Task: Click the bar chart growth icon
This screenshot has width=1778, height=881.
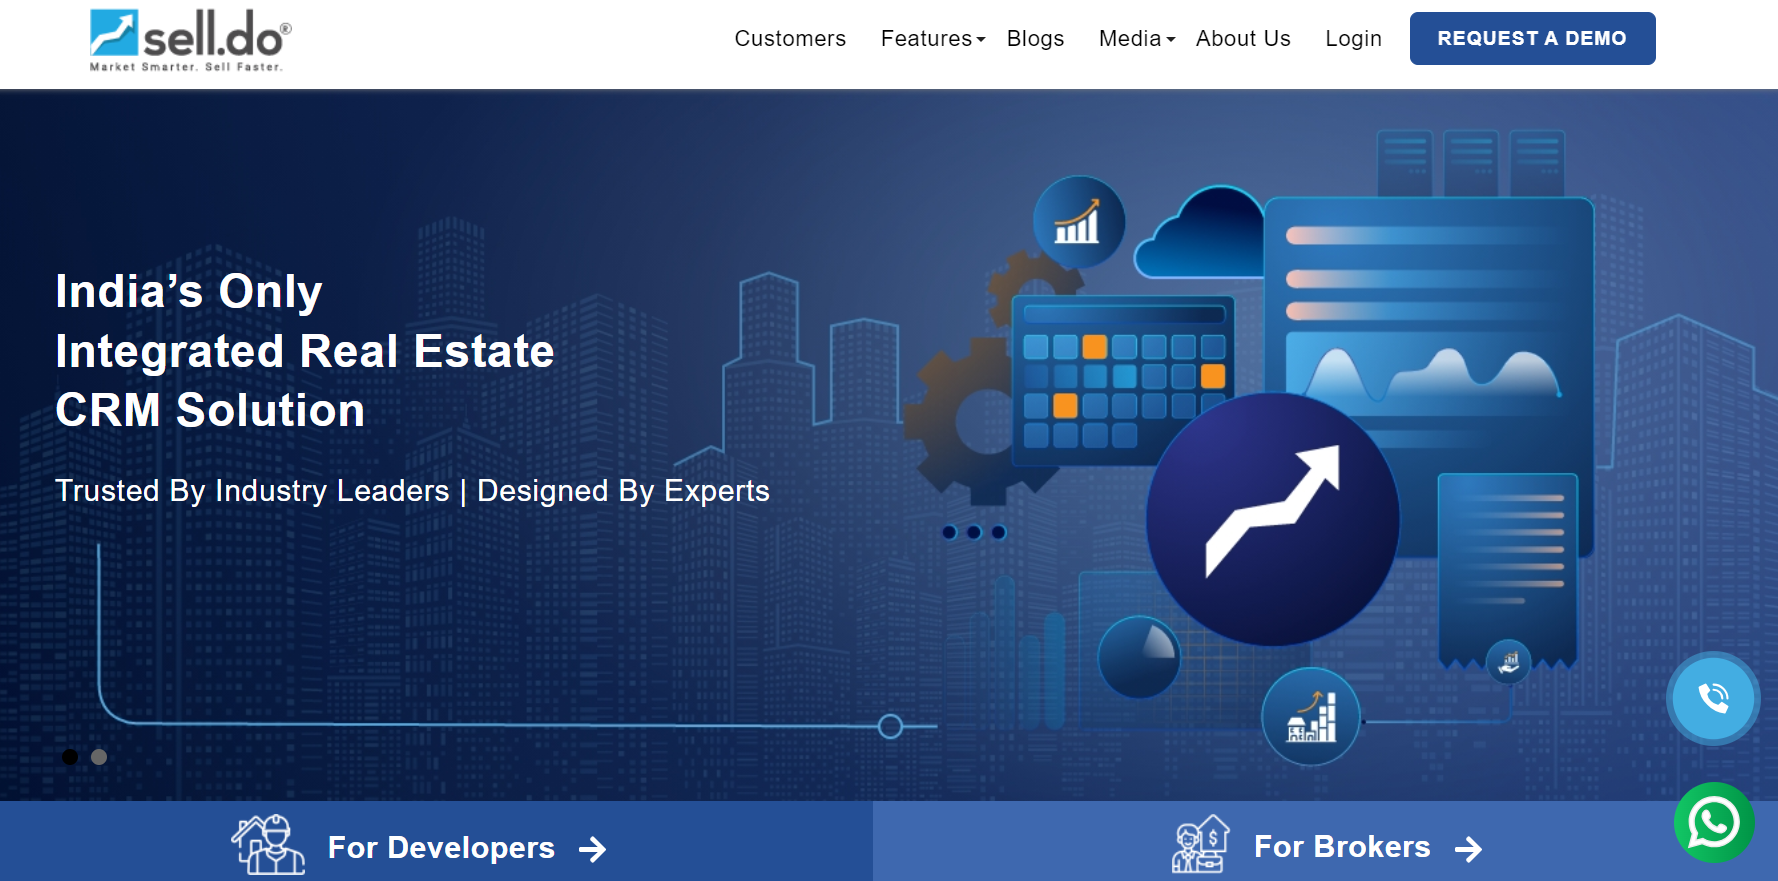Action: (1078, 222)
